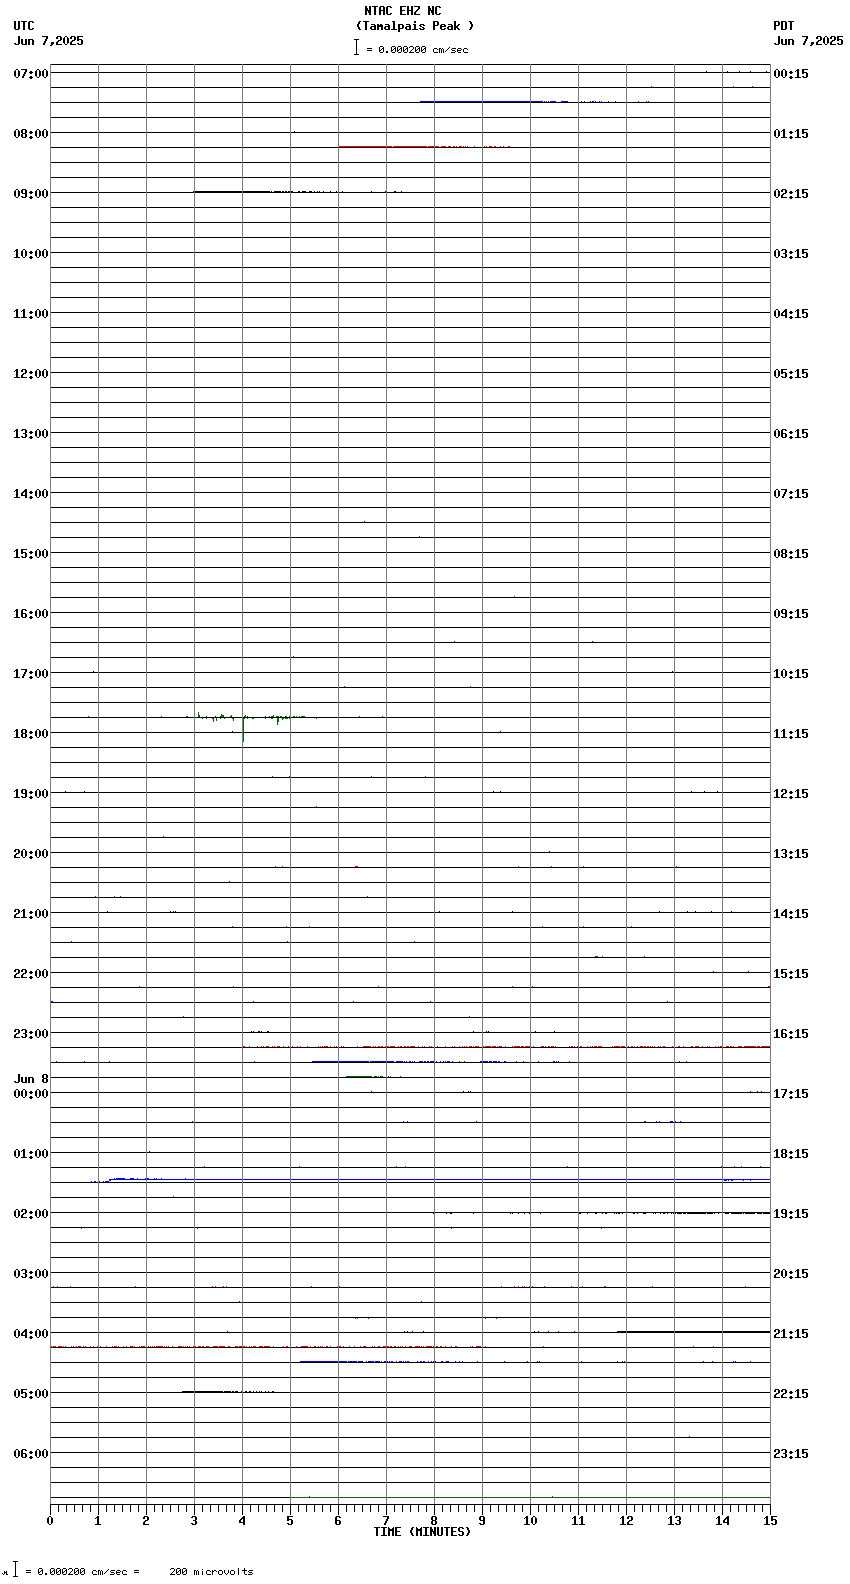Viewport: 850px width, 1584px height.
Task: Click the '5' minute tick label
Action: tap(290, 1521)
